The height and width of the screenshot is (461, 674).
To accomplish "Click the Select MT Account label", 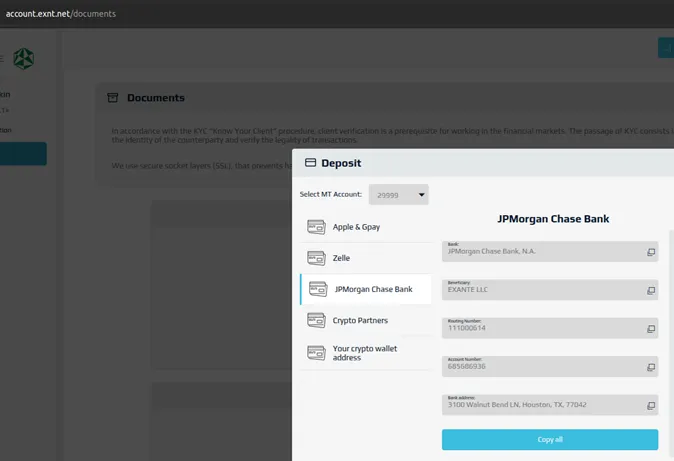I will tap(331, 194).
